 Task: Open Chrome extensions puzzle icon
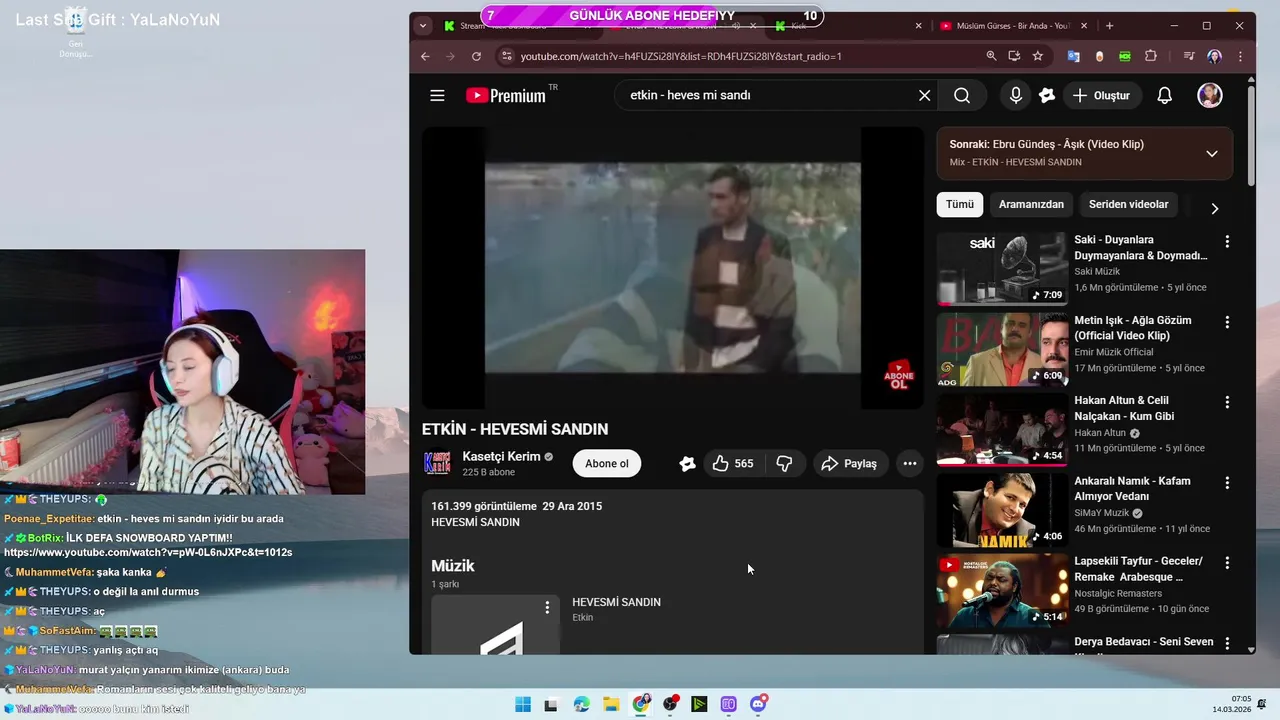click(x=1150, y=56)
